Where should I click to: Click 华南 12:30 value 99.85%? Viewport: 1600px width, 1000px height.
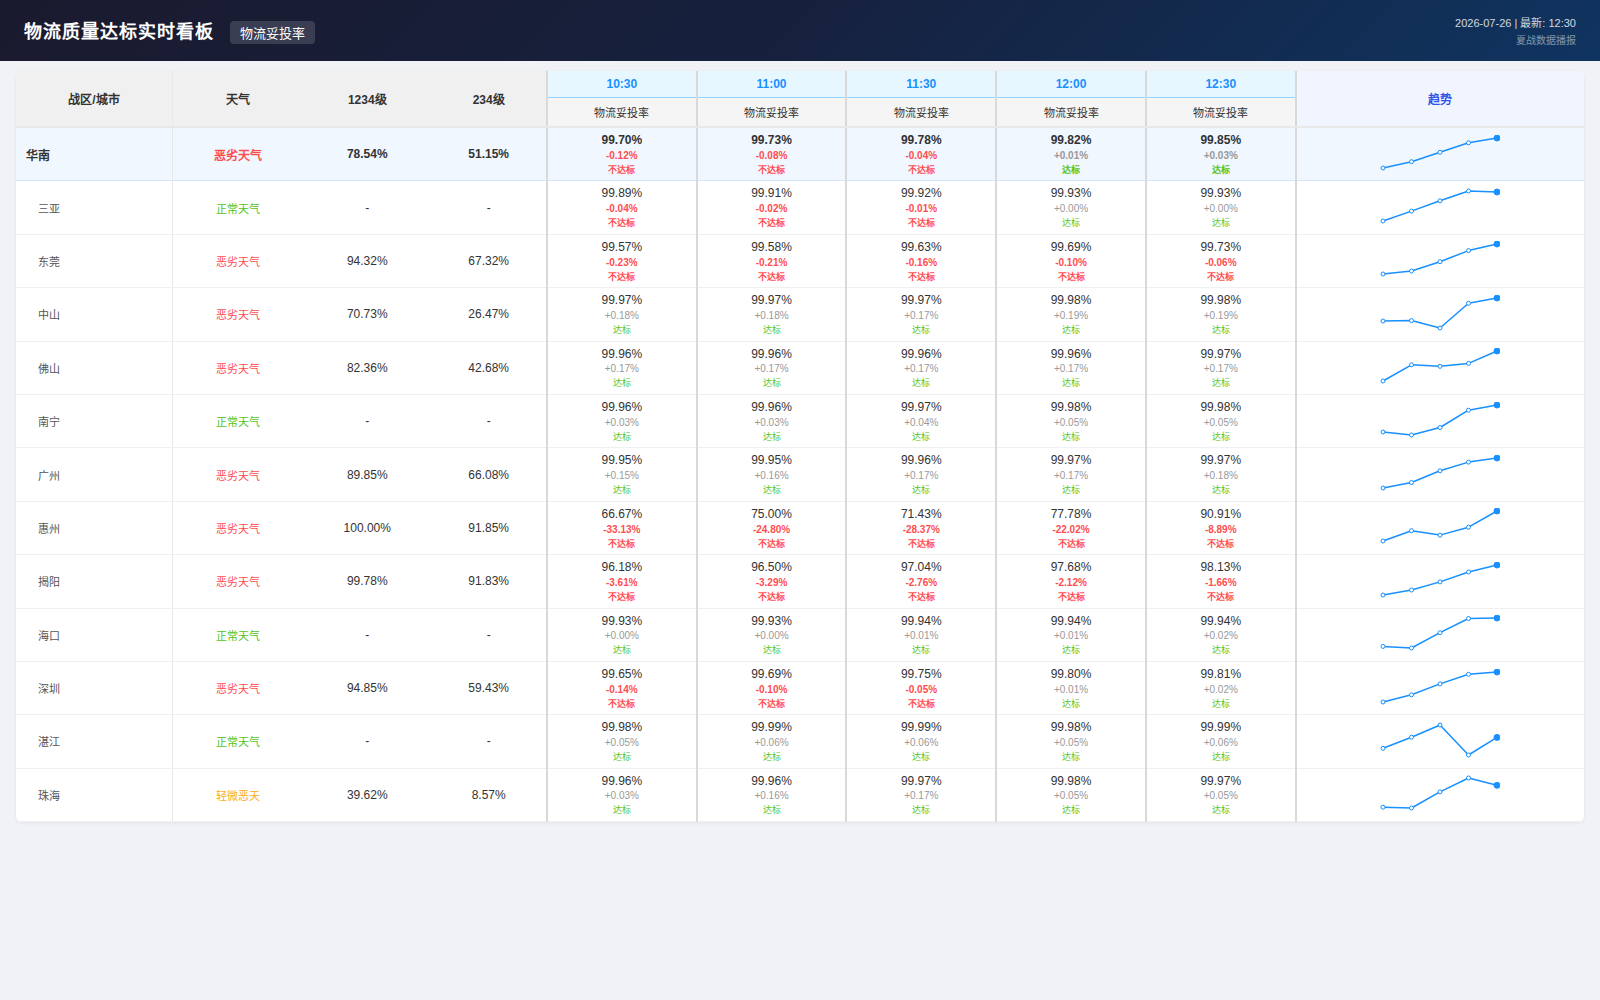[x=1221, y=140]
